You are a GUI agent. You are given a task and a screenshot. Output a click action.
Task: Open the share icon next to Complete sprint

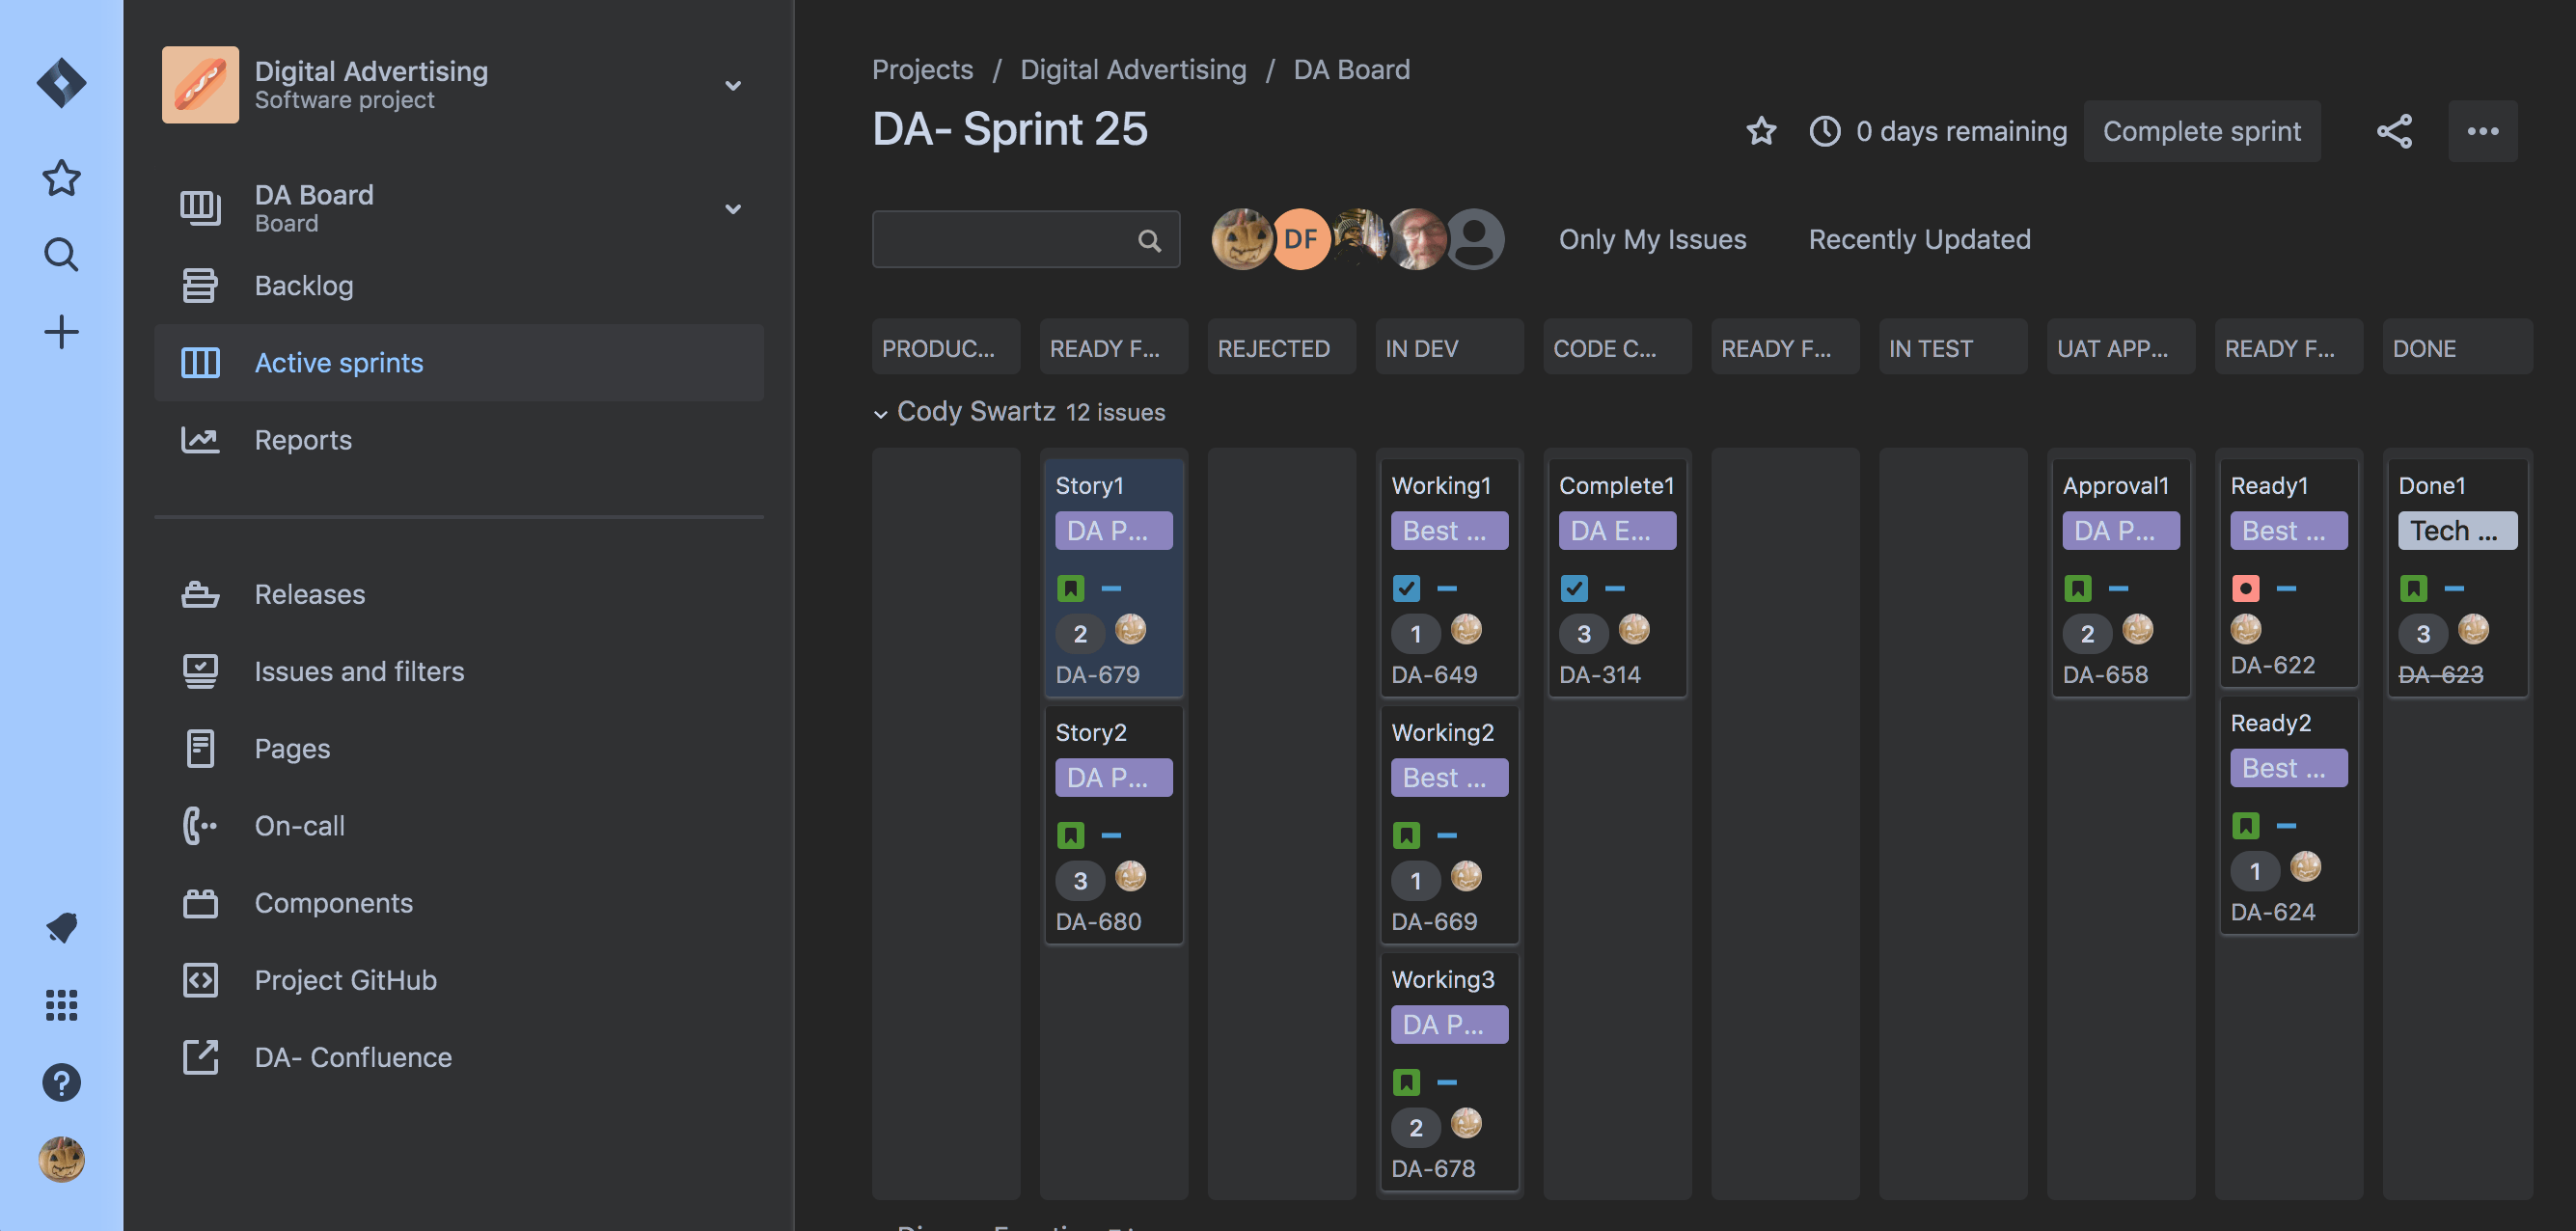click(x=2396, y=130)
